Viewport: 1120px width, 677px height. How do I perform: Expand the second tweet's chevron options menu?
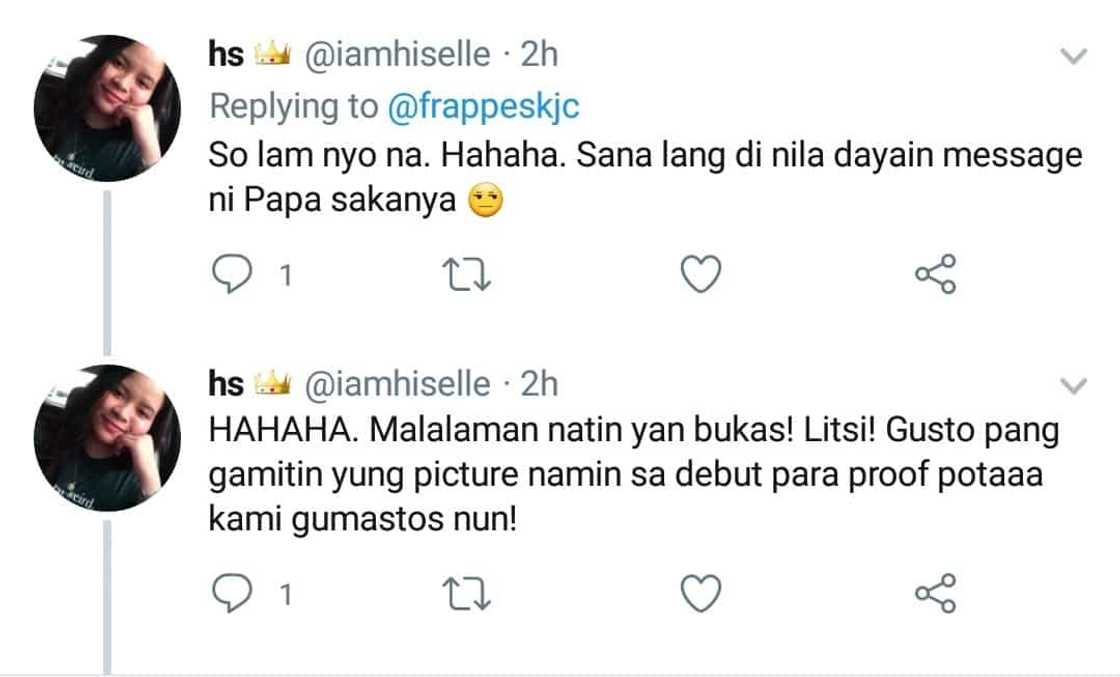coord(1073,386)
